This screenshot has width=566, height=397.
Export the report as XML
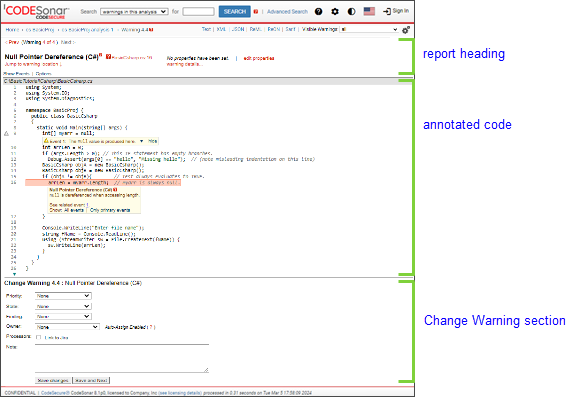pyautogui.click(x=221, y=29)
